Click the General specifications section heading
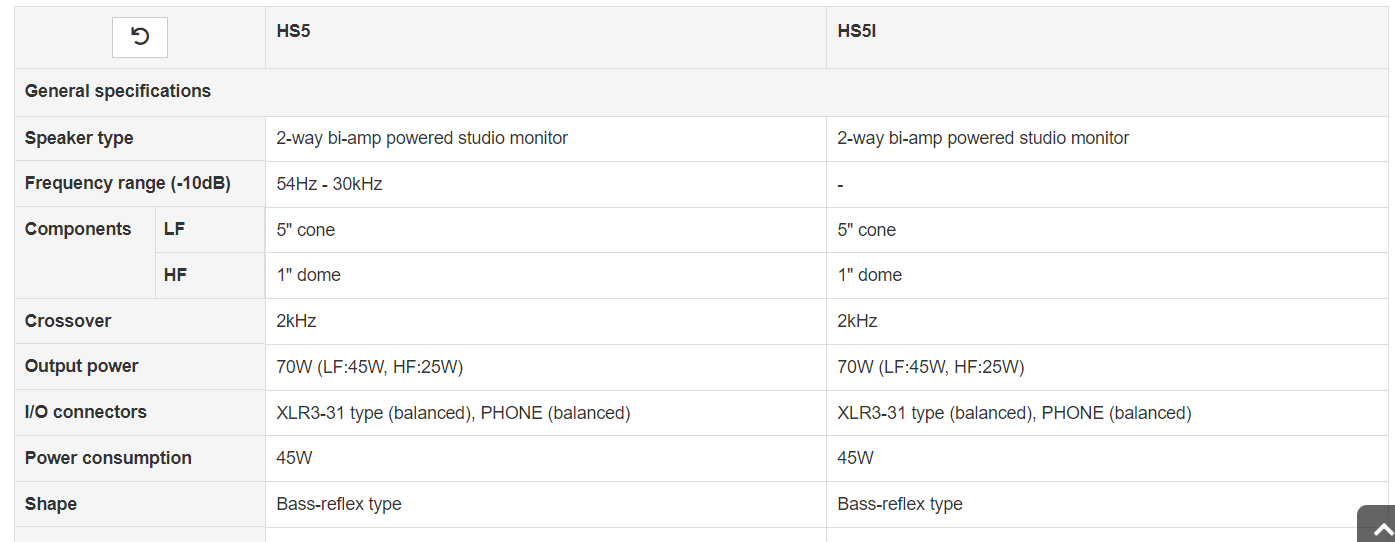The image size is (1395, 542). click(118, 91)
